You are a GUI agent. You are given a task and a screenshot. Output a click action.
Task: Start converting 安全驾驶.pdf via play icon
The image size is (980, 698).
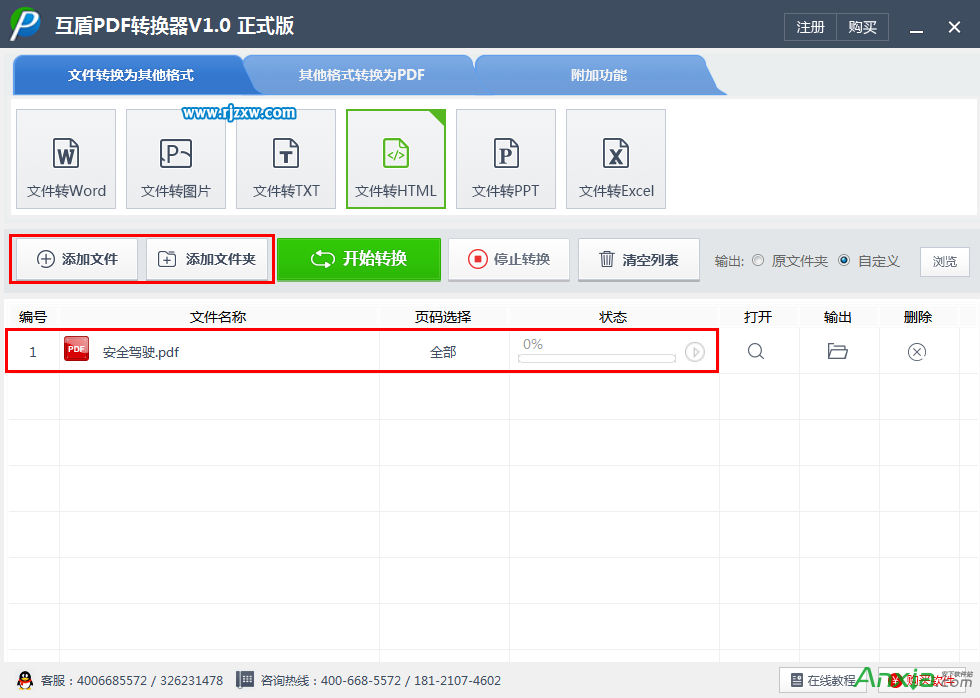tap(695, 352)
